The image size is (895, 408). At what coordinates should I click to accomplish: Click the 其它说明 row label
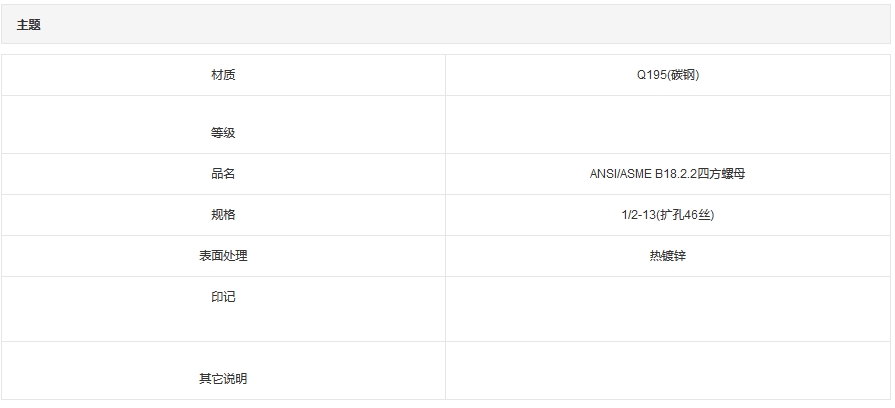pos(223,379)
